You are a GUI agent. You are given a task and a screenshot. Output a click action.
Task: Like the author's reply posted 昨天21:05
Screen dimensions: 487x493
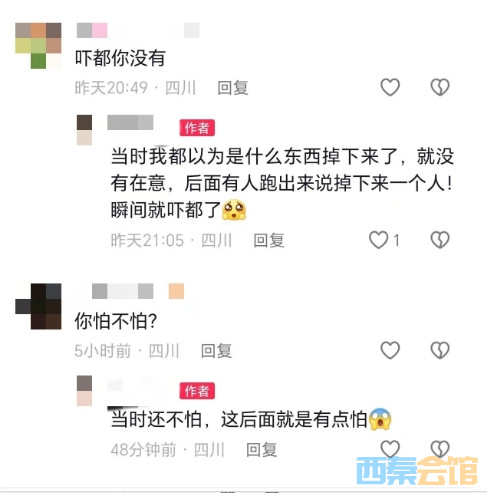379,240
